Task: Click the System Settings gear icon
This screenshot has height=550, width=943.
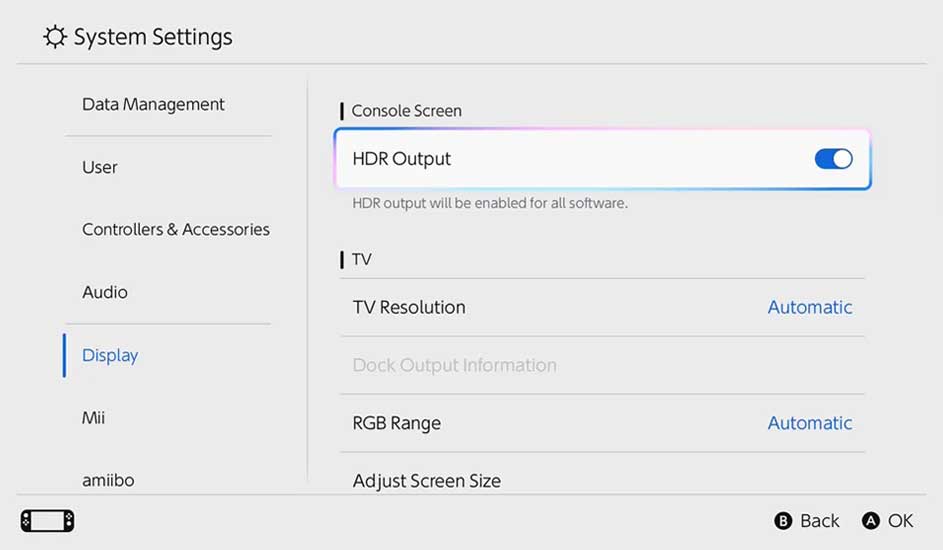Action: [55, 38]
